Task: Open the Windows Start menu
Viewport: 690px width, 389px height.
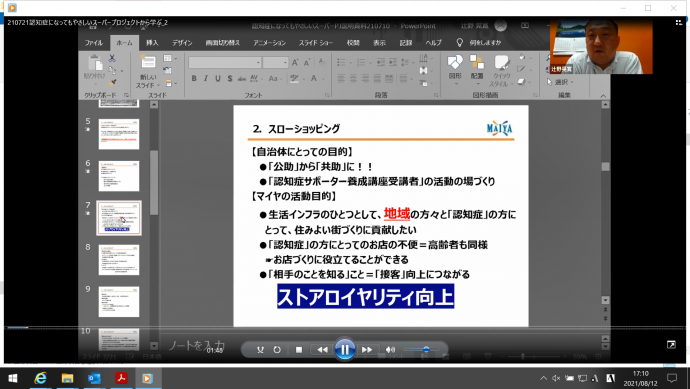Action: (13, 378)
